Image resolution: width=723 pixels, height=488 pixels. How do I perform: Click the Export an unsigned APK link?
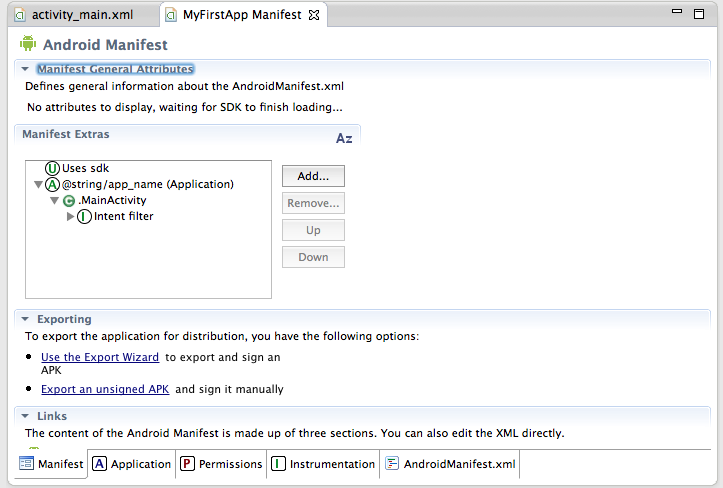pos(105,389)
